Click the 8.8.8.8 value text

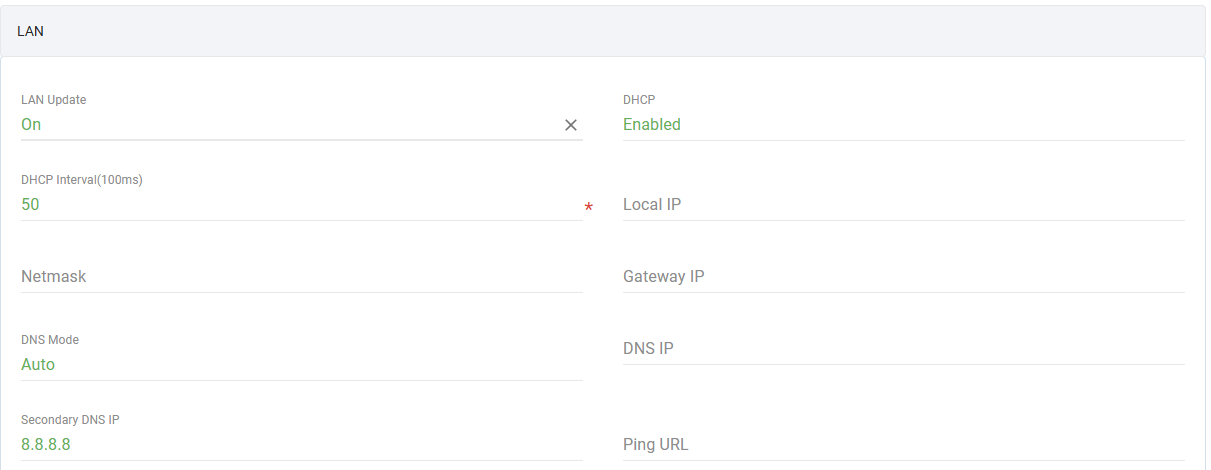coord(46,445)
